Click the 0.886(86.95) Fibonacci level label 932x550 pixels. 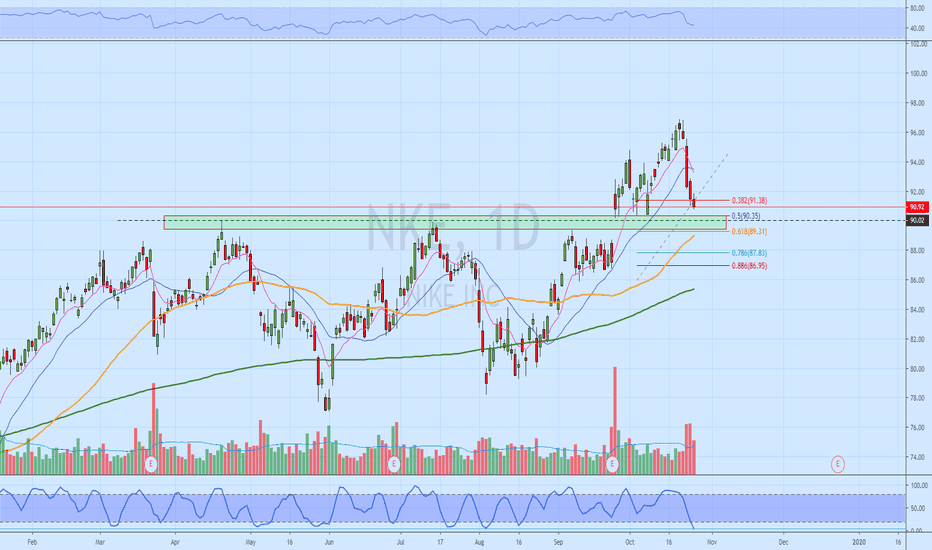click(749, 266)
